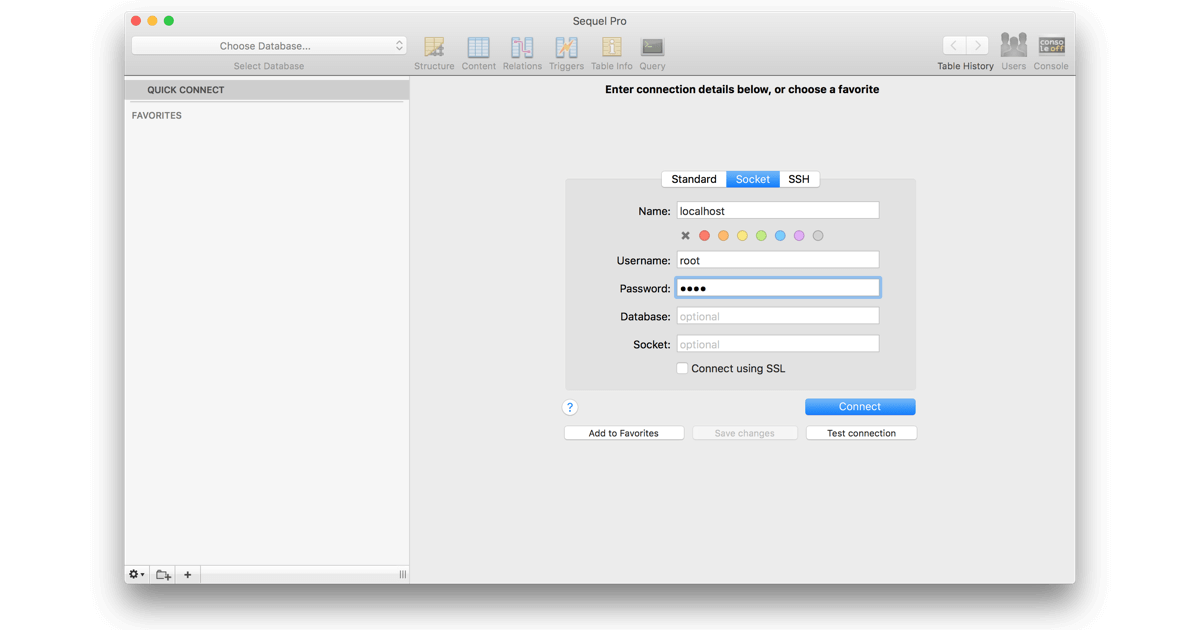Switch to the Socket connection tab
The height and width of the screenshot is (630, 1200).
point(753,179)
